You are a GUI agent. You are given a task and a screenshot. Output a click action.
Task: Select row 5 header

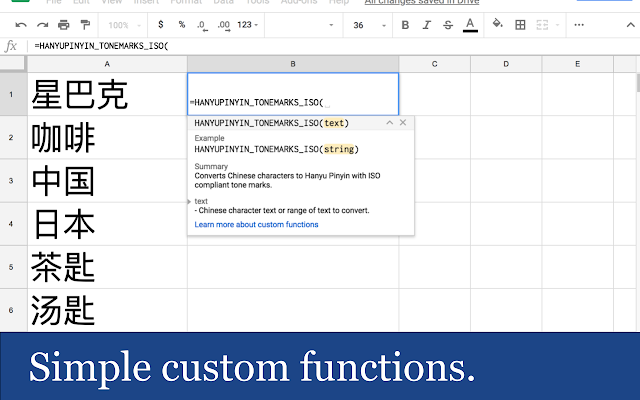11,267
